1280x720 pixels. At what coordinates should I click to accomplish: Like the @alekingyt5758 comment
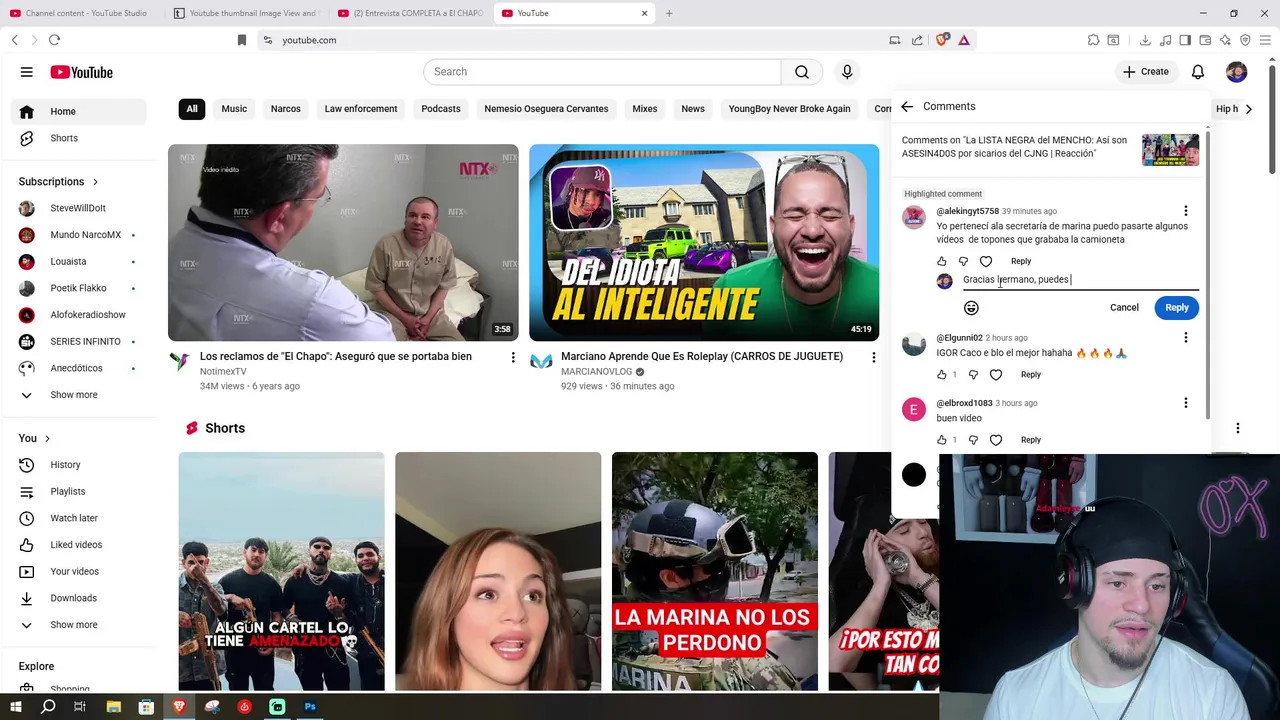[x=942, y=261]
